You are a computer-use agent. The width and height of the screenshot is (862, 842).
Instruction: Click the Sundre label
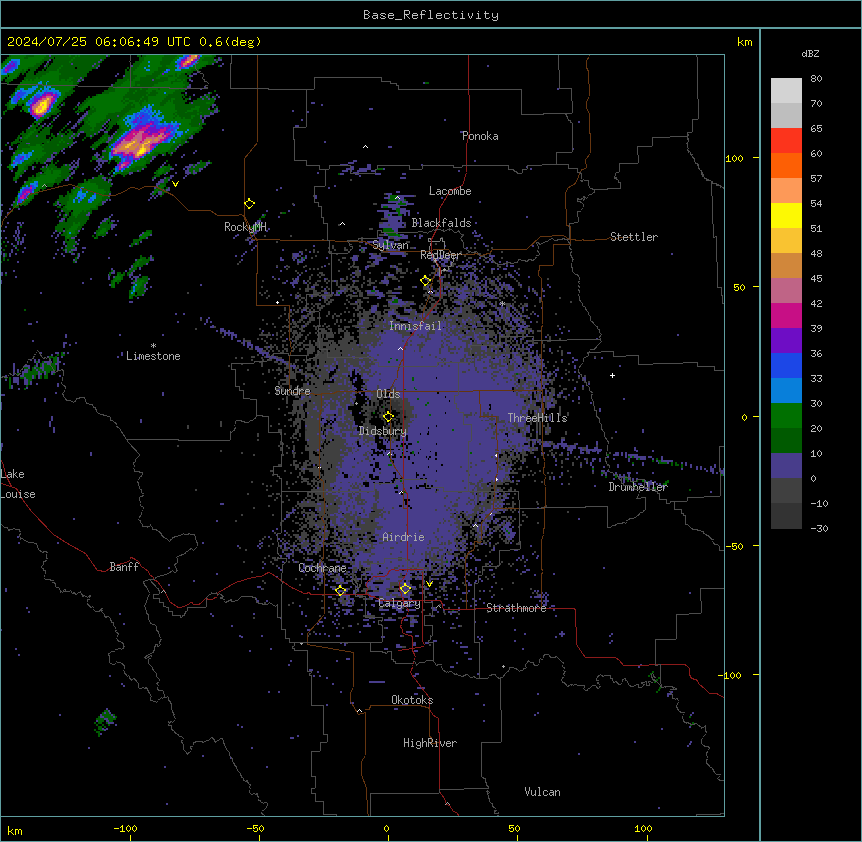292,391
